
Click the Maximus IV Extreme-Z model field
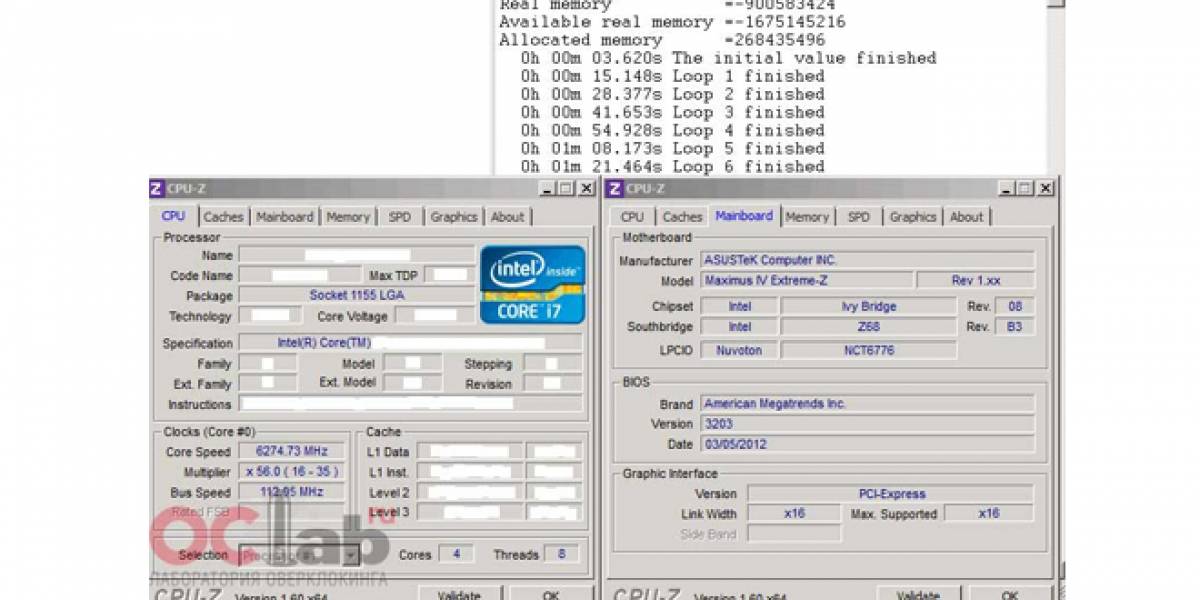806,281
